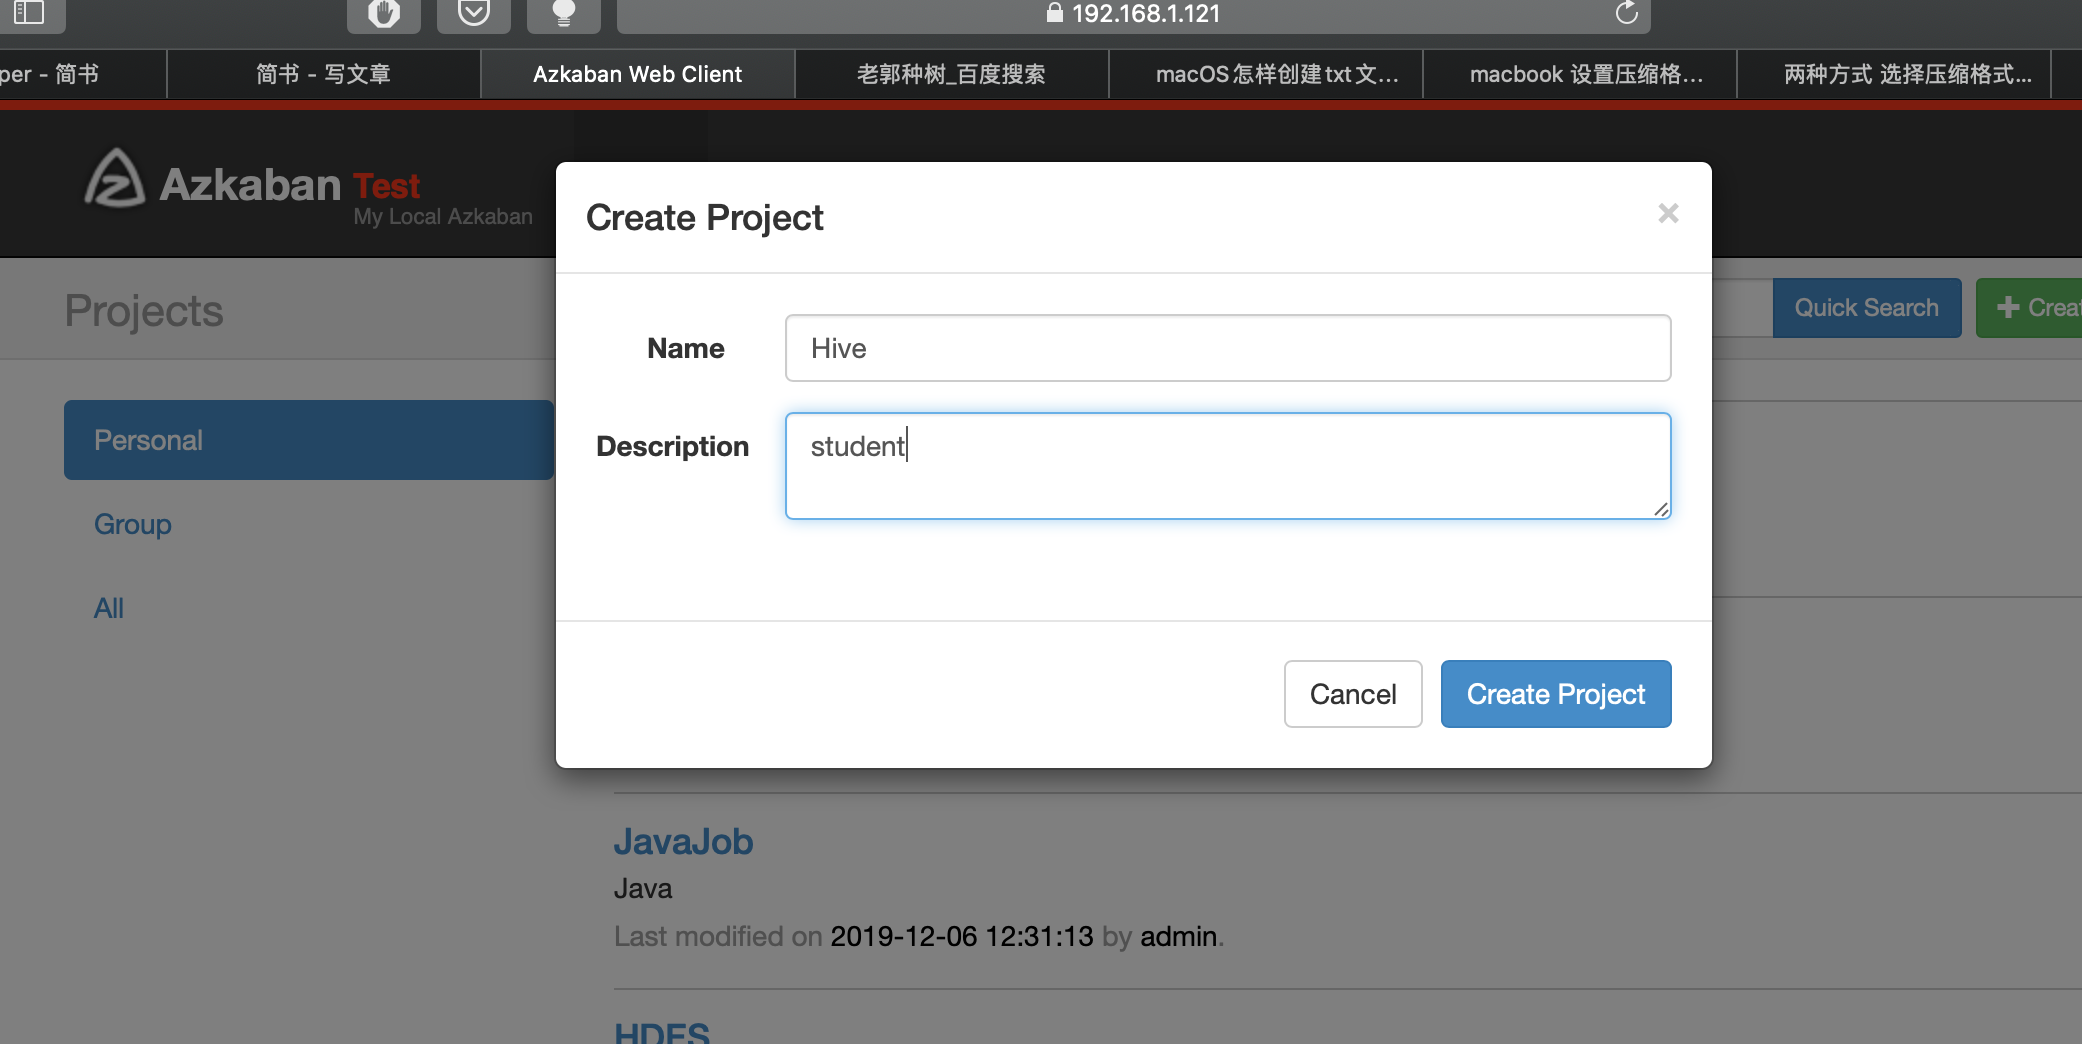The image size is (2082, 1044).
Task: Click the 'Create Project' dialog title
Action: (x=705, y=218)
